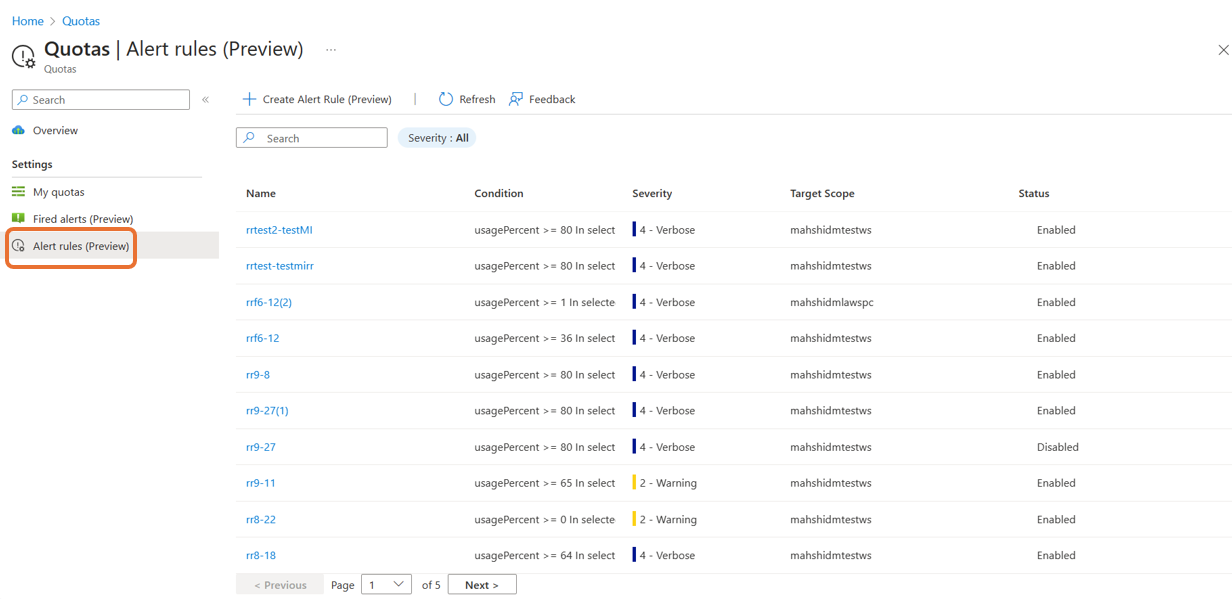
Task: Focus the alert rules Search field
Action: tap(312, 138)
